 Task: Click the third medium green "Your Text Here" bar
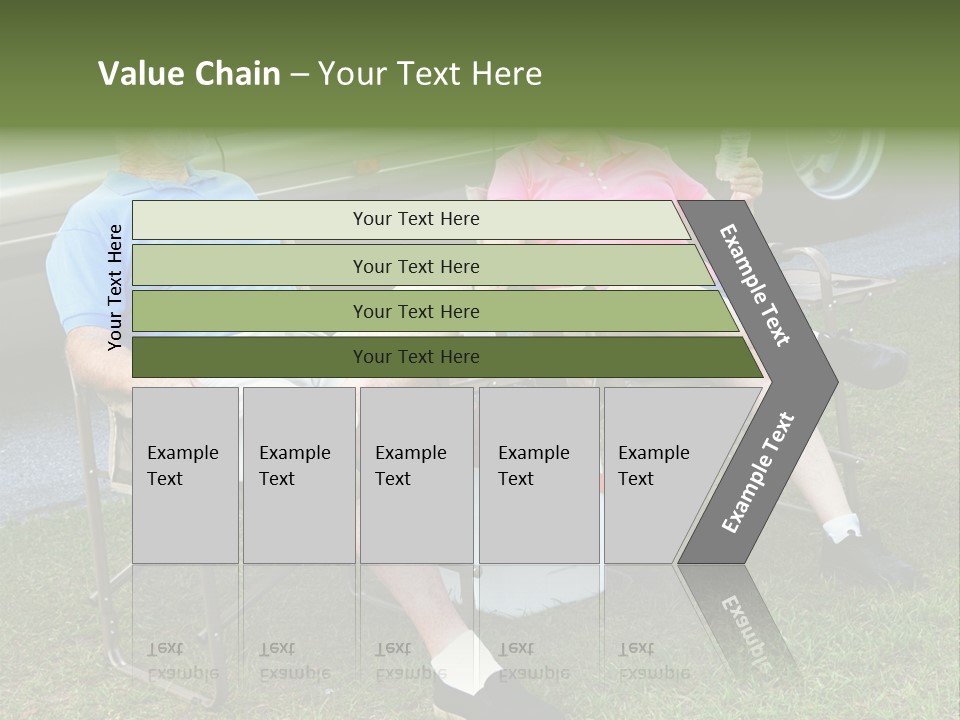tap(415, 311)
